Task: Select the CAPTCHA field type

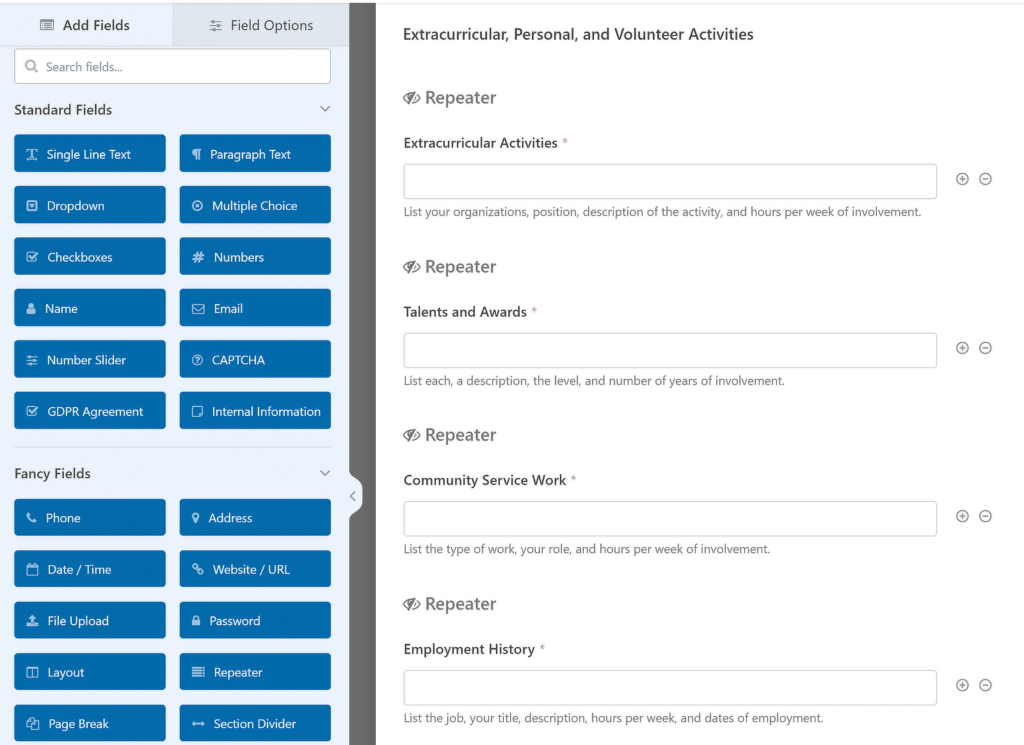Action: point(254,359)
